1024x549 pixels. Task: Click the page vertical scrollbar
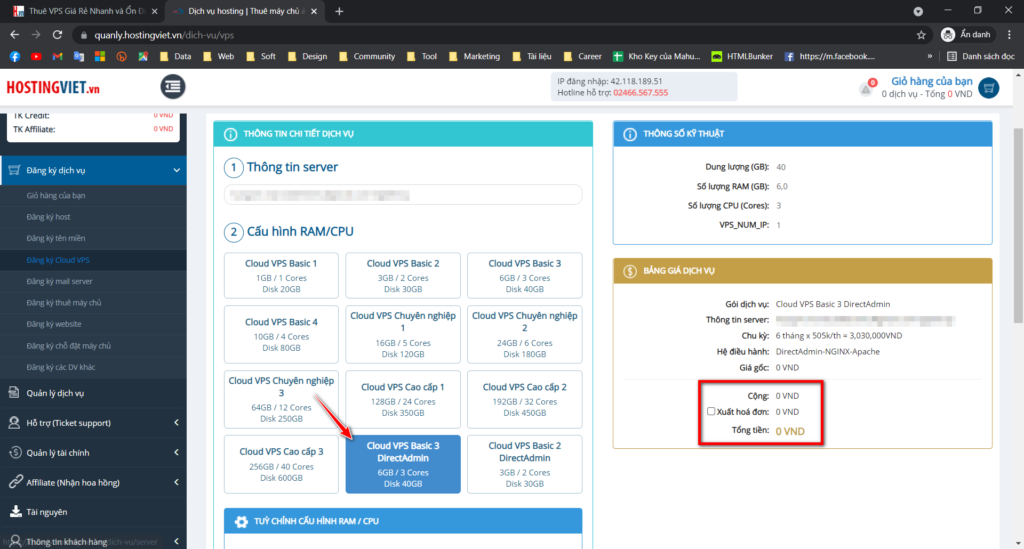pos(1018,225)
